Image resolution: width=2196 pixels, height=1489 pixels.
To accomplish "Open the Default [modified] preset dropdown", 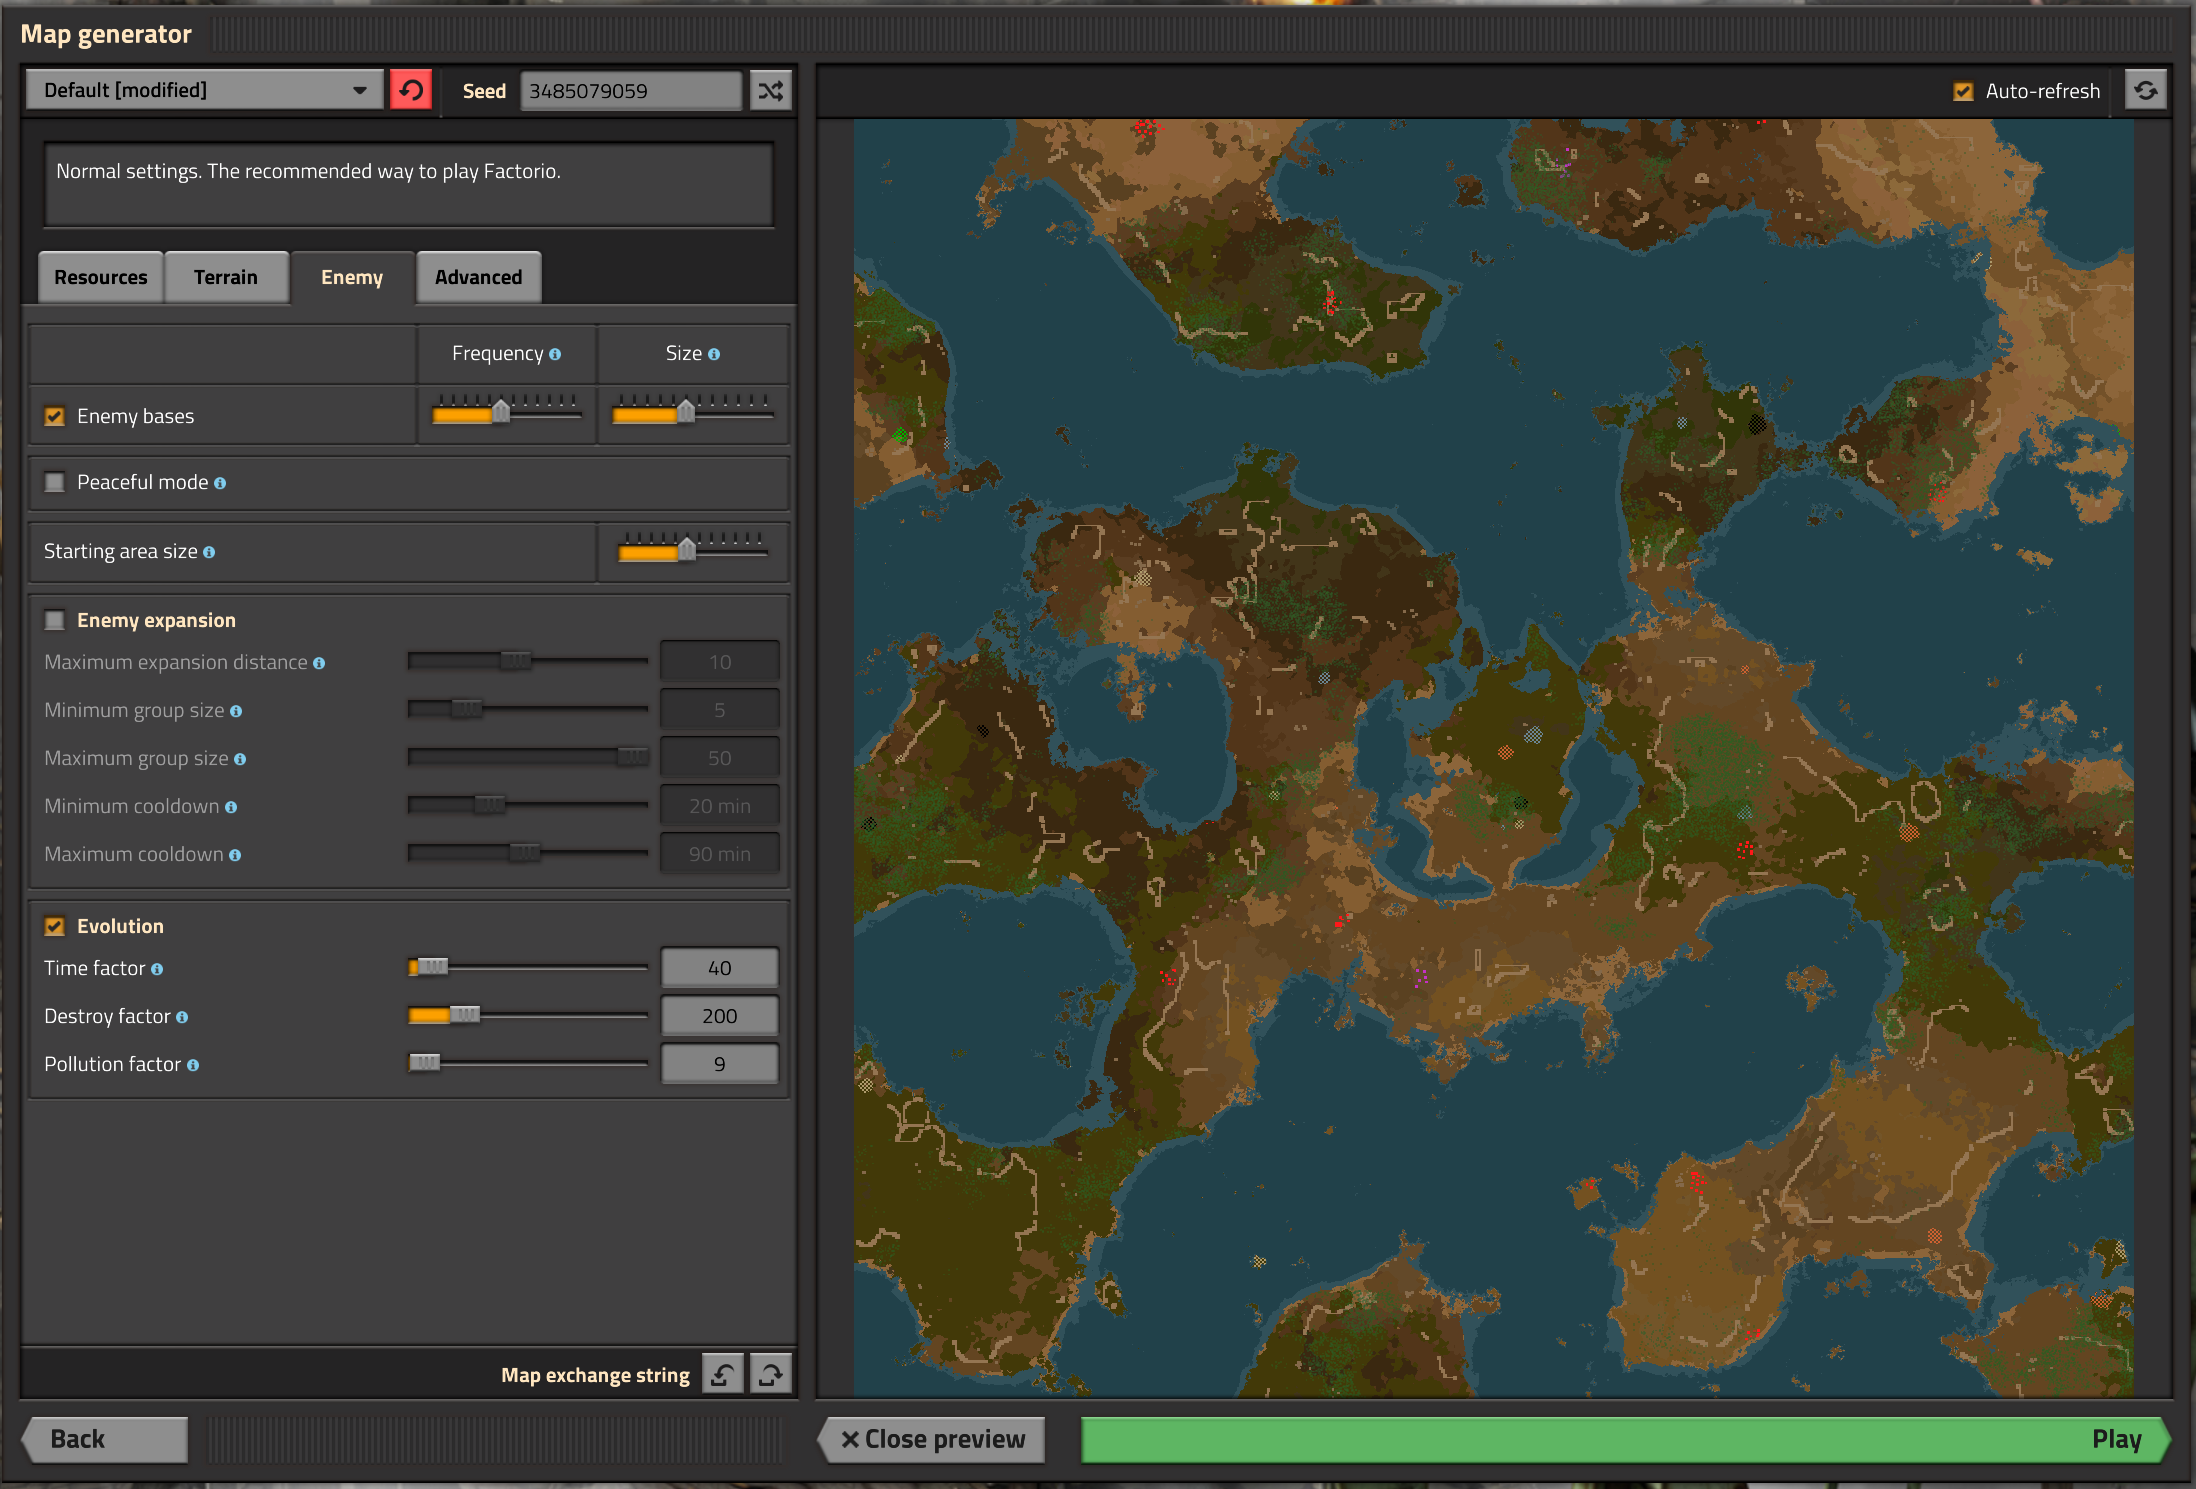I will coord(204,90).
